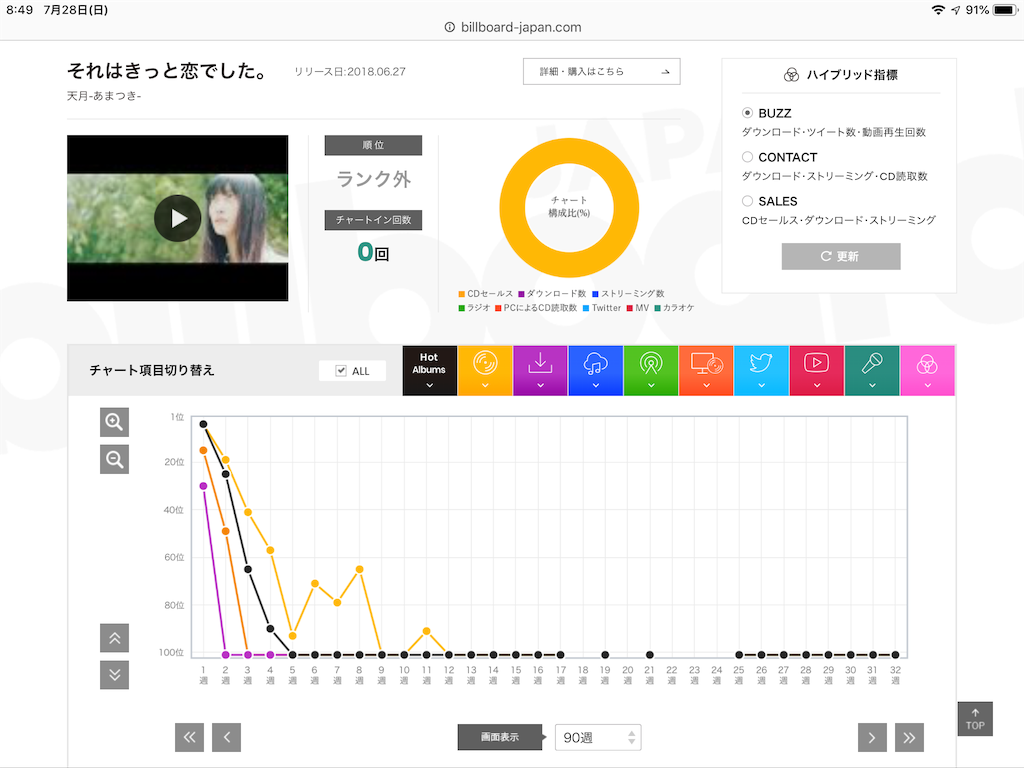Zoom in the chart with magnifier plus
The height and width of the screenshot is (768, 1024).
[114, 423]
